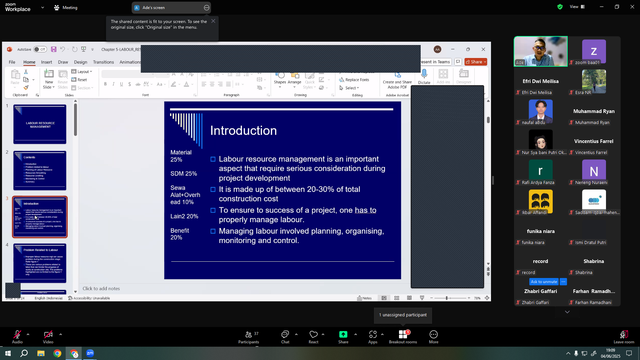Click the Undo arrow in PowerPoint
This screenshot has width=640, height=360.
point(62,49)
